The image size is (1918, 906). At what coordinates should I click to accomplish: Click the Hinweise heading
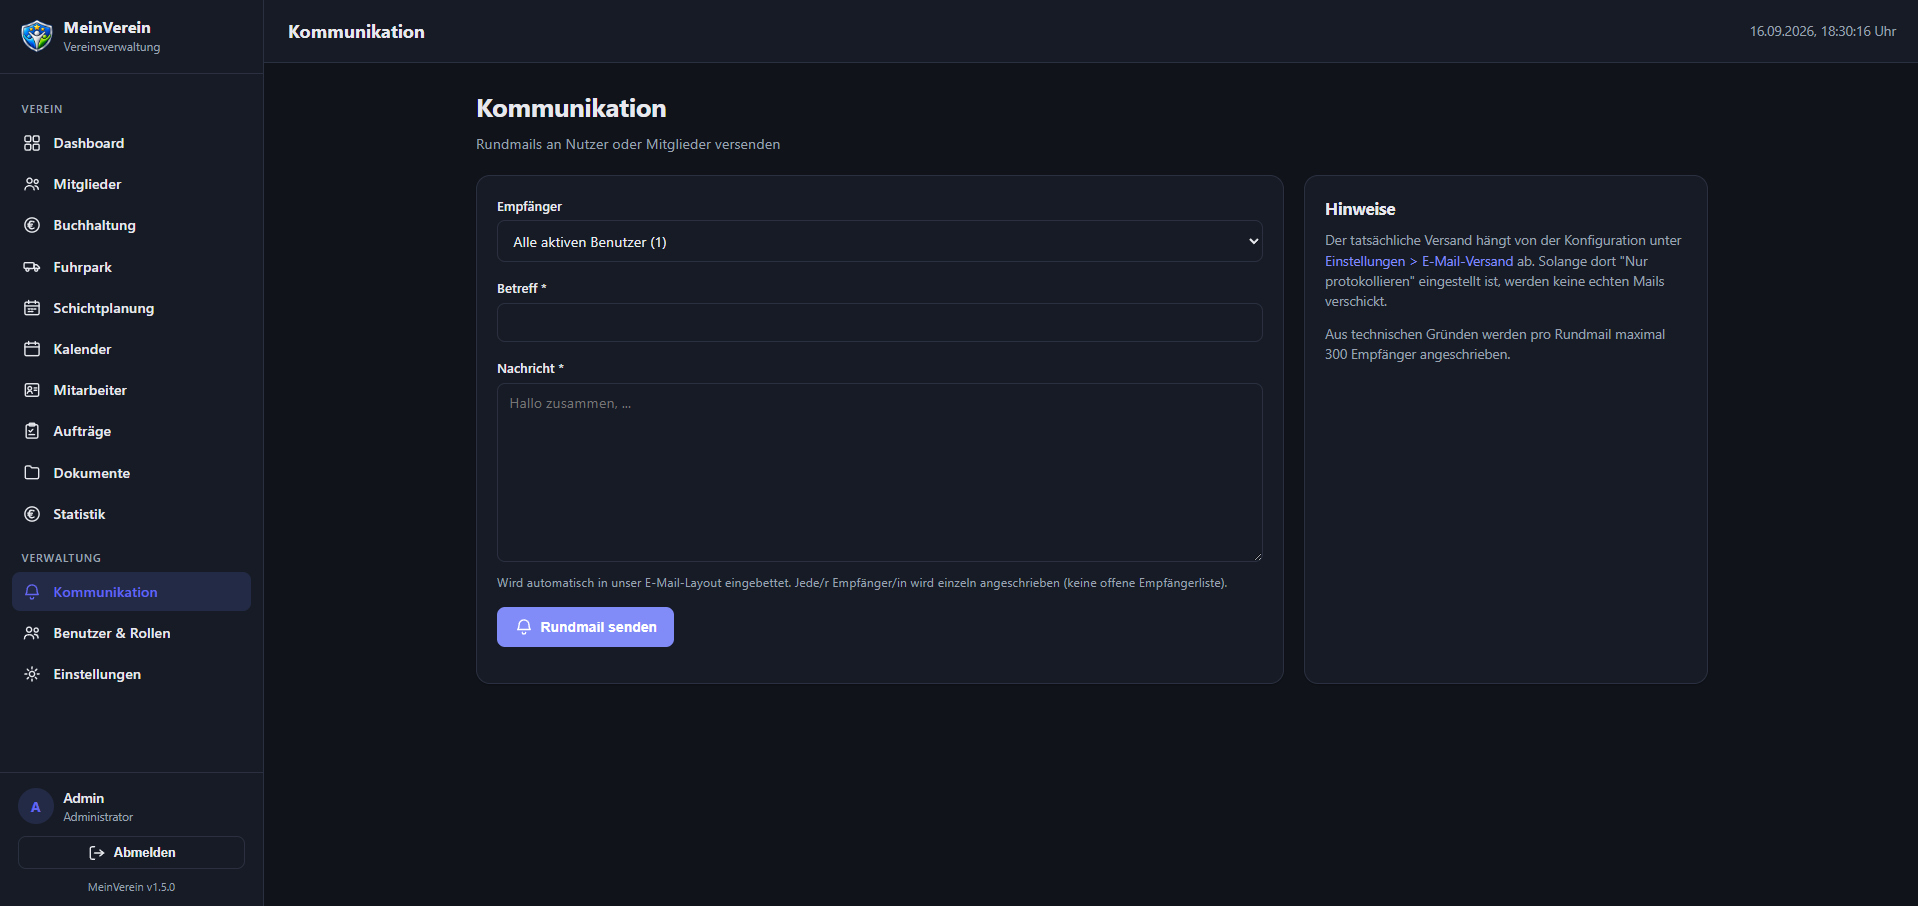click(x=1360, y=209)
